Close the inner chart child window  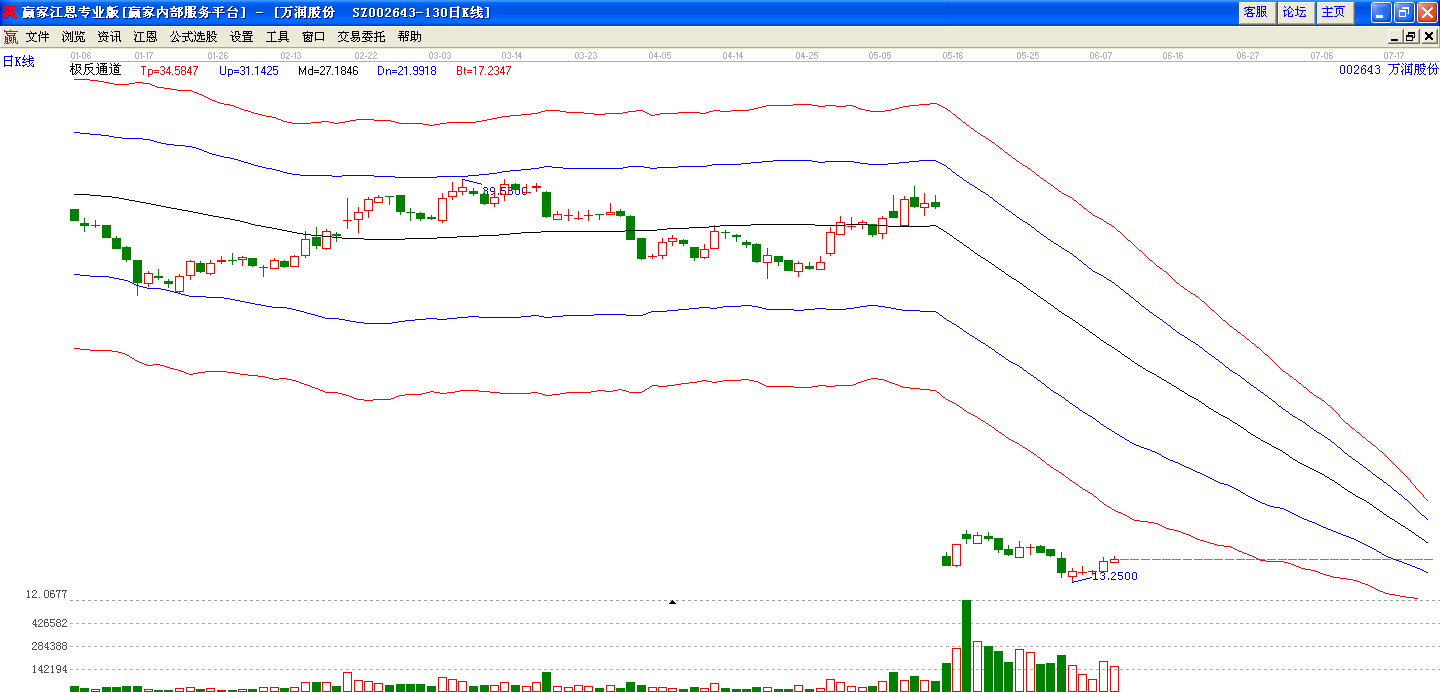1428,37
